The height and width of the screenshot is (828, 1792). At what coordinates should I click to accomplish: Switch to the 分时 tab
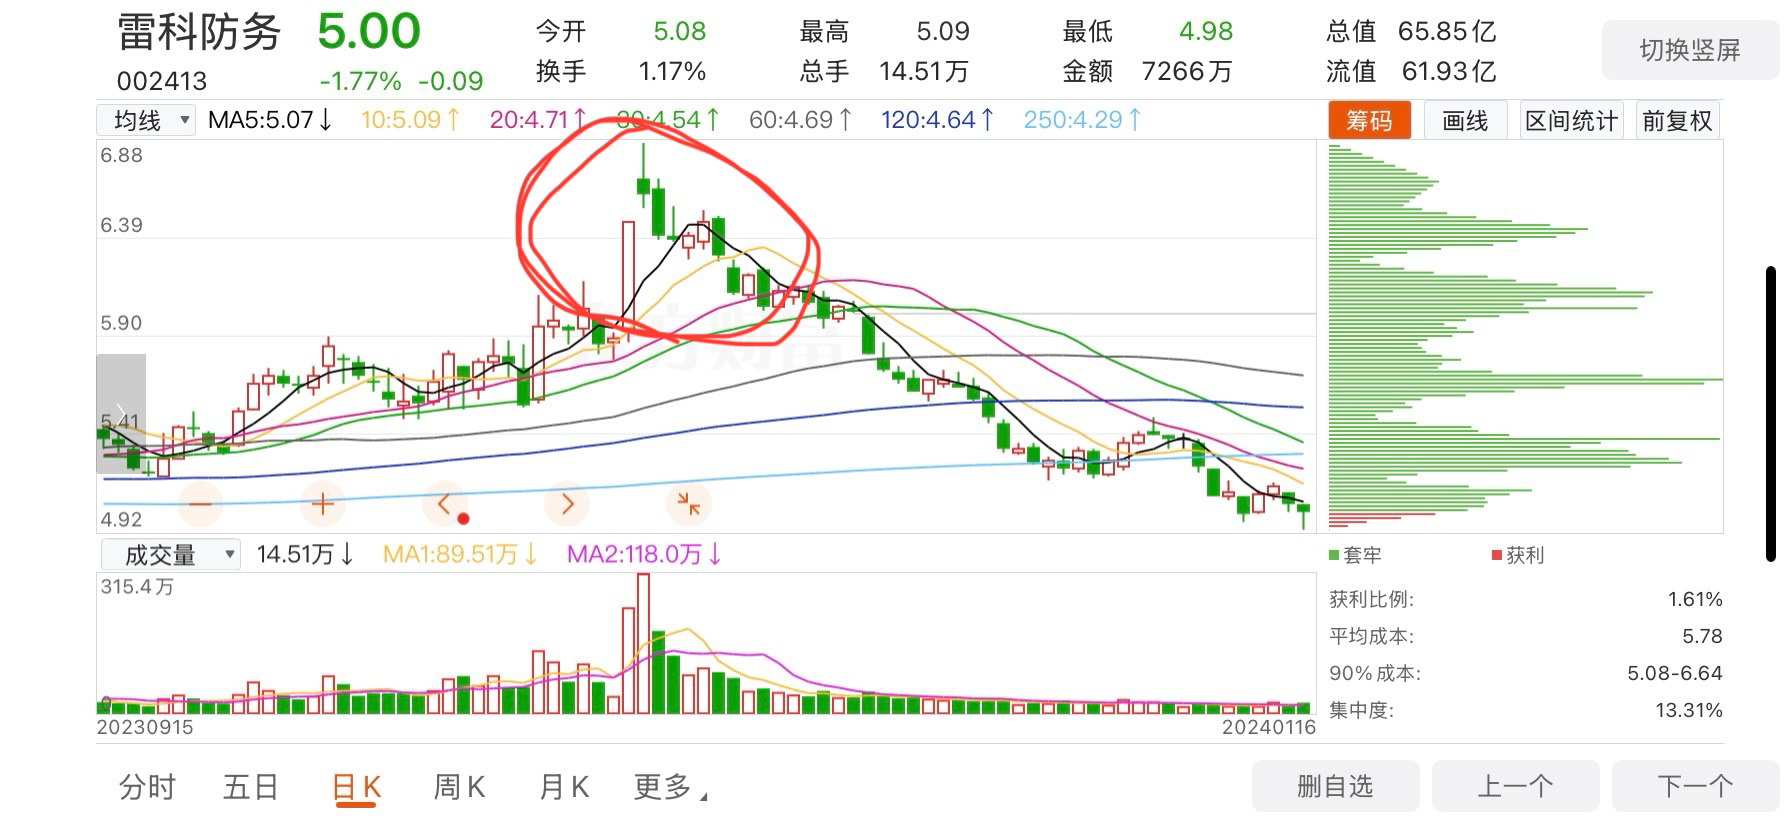[x=147, y=787]
